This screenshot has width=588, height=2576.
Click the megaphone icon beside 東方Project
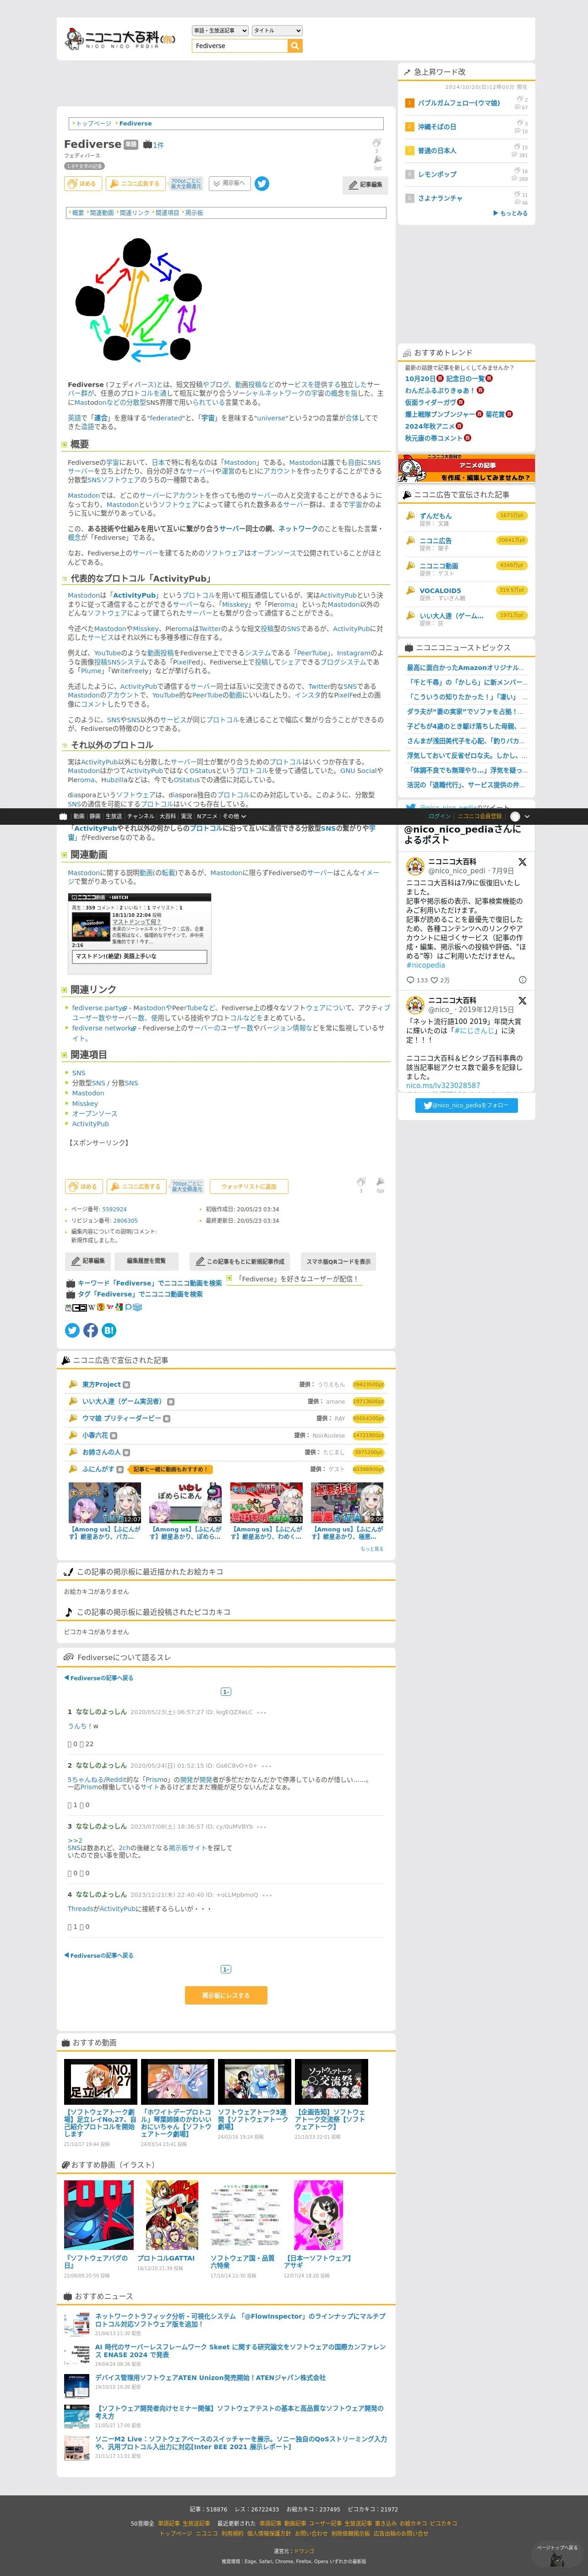pyautogui.click(x=72, y=1384)
